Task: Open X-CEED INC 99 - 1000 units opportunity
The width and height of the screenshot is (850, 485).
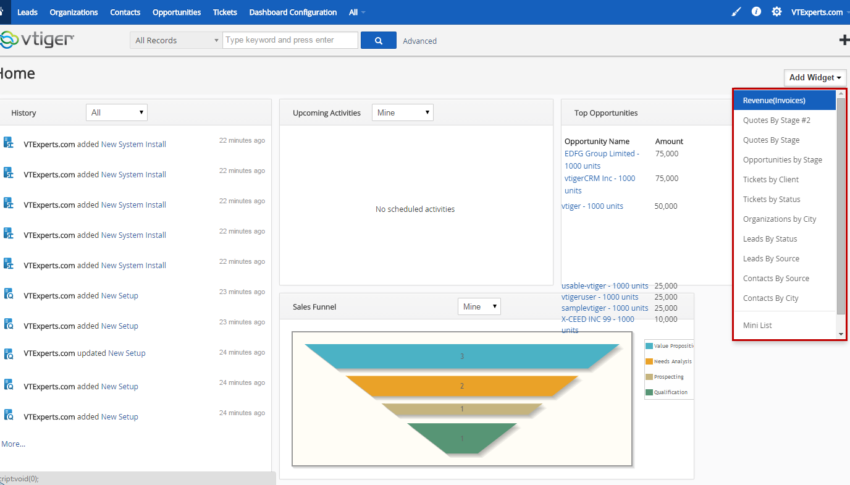Action: 597,324
